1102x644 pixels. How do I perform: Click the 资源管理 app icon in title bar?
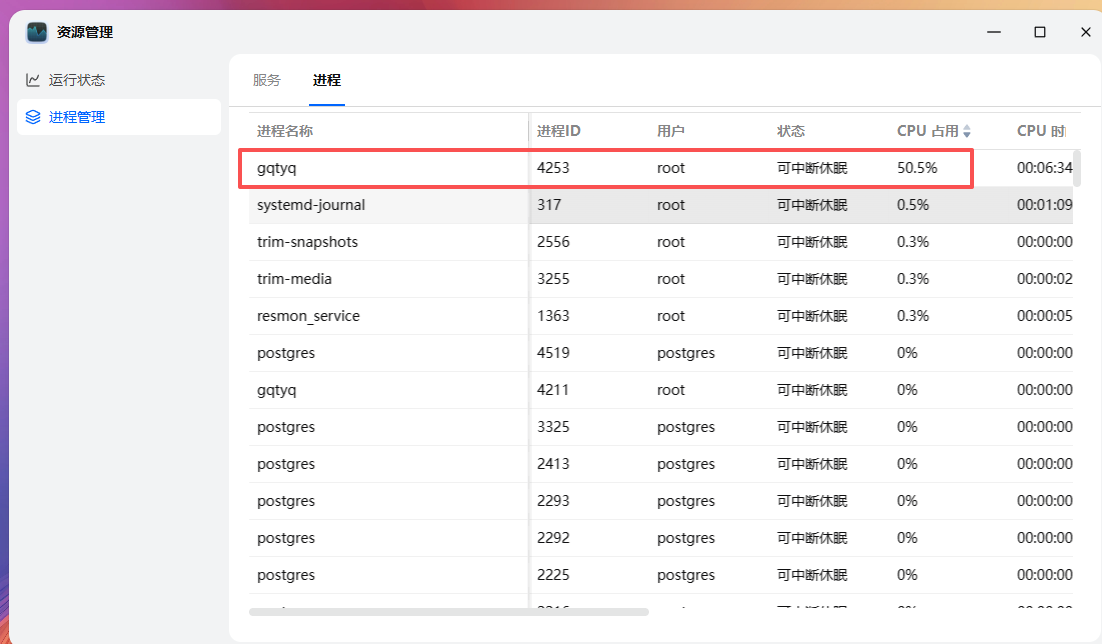37,32
